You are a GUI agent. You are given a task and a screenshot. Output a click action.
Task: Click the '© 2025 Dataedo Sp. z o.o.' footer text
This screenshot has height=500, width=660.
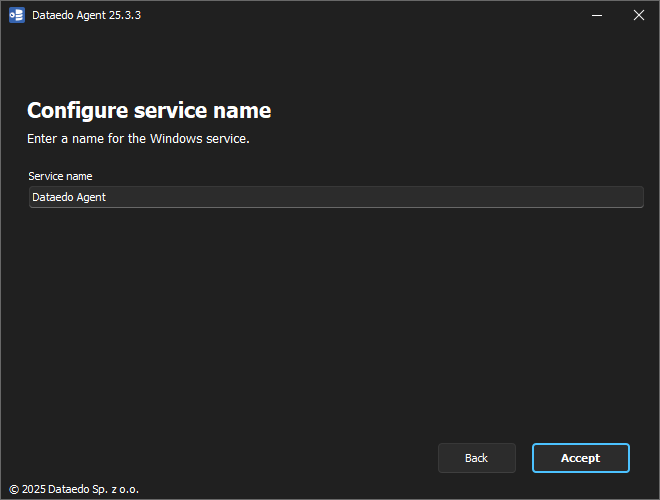[74, 489]
